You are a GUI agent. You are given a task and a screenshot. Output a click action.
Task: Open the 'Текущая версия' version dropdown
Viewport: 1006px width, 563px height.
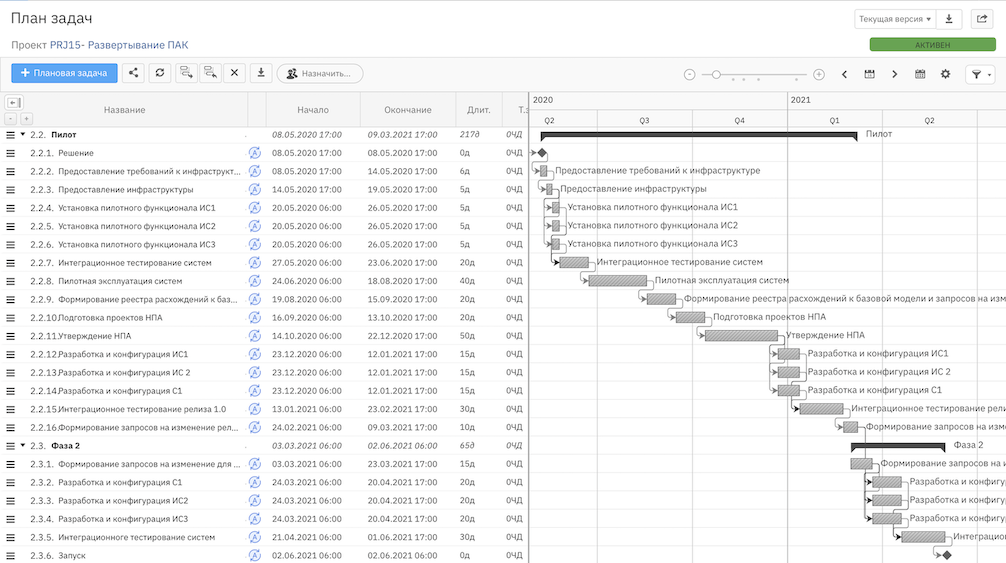895,19
